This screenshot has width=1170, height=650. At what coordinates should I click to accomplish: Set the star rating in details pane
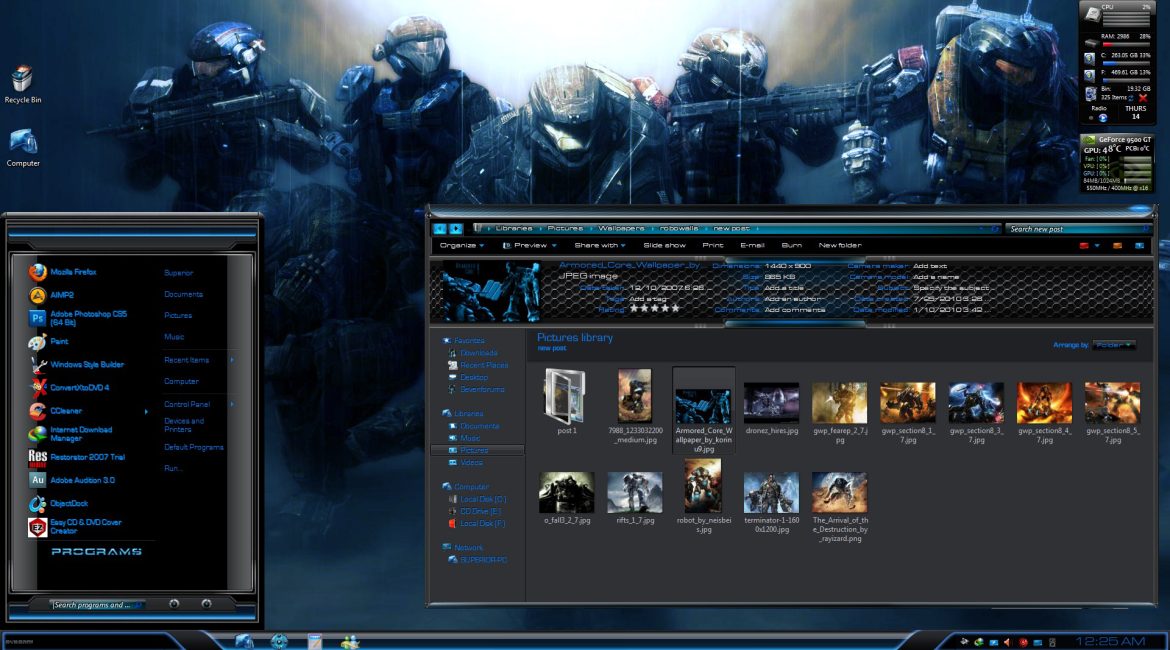tap(654, 309)
